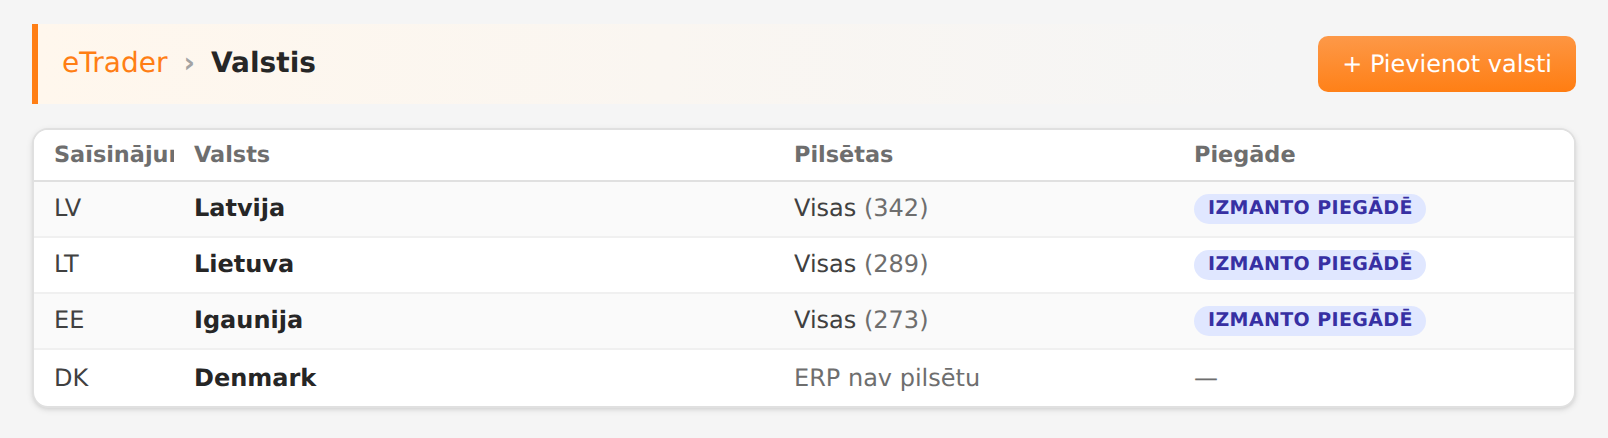The width and height of the screenshot is (1608, 438).
Task: Click the Izmanto piegādē badge for Latvija
Action: 1309,208
